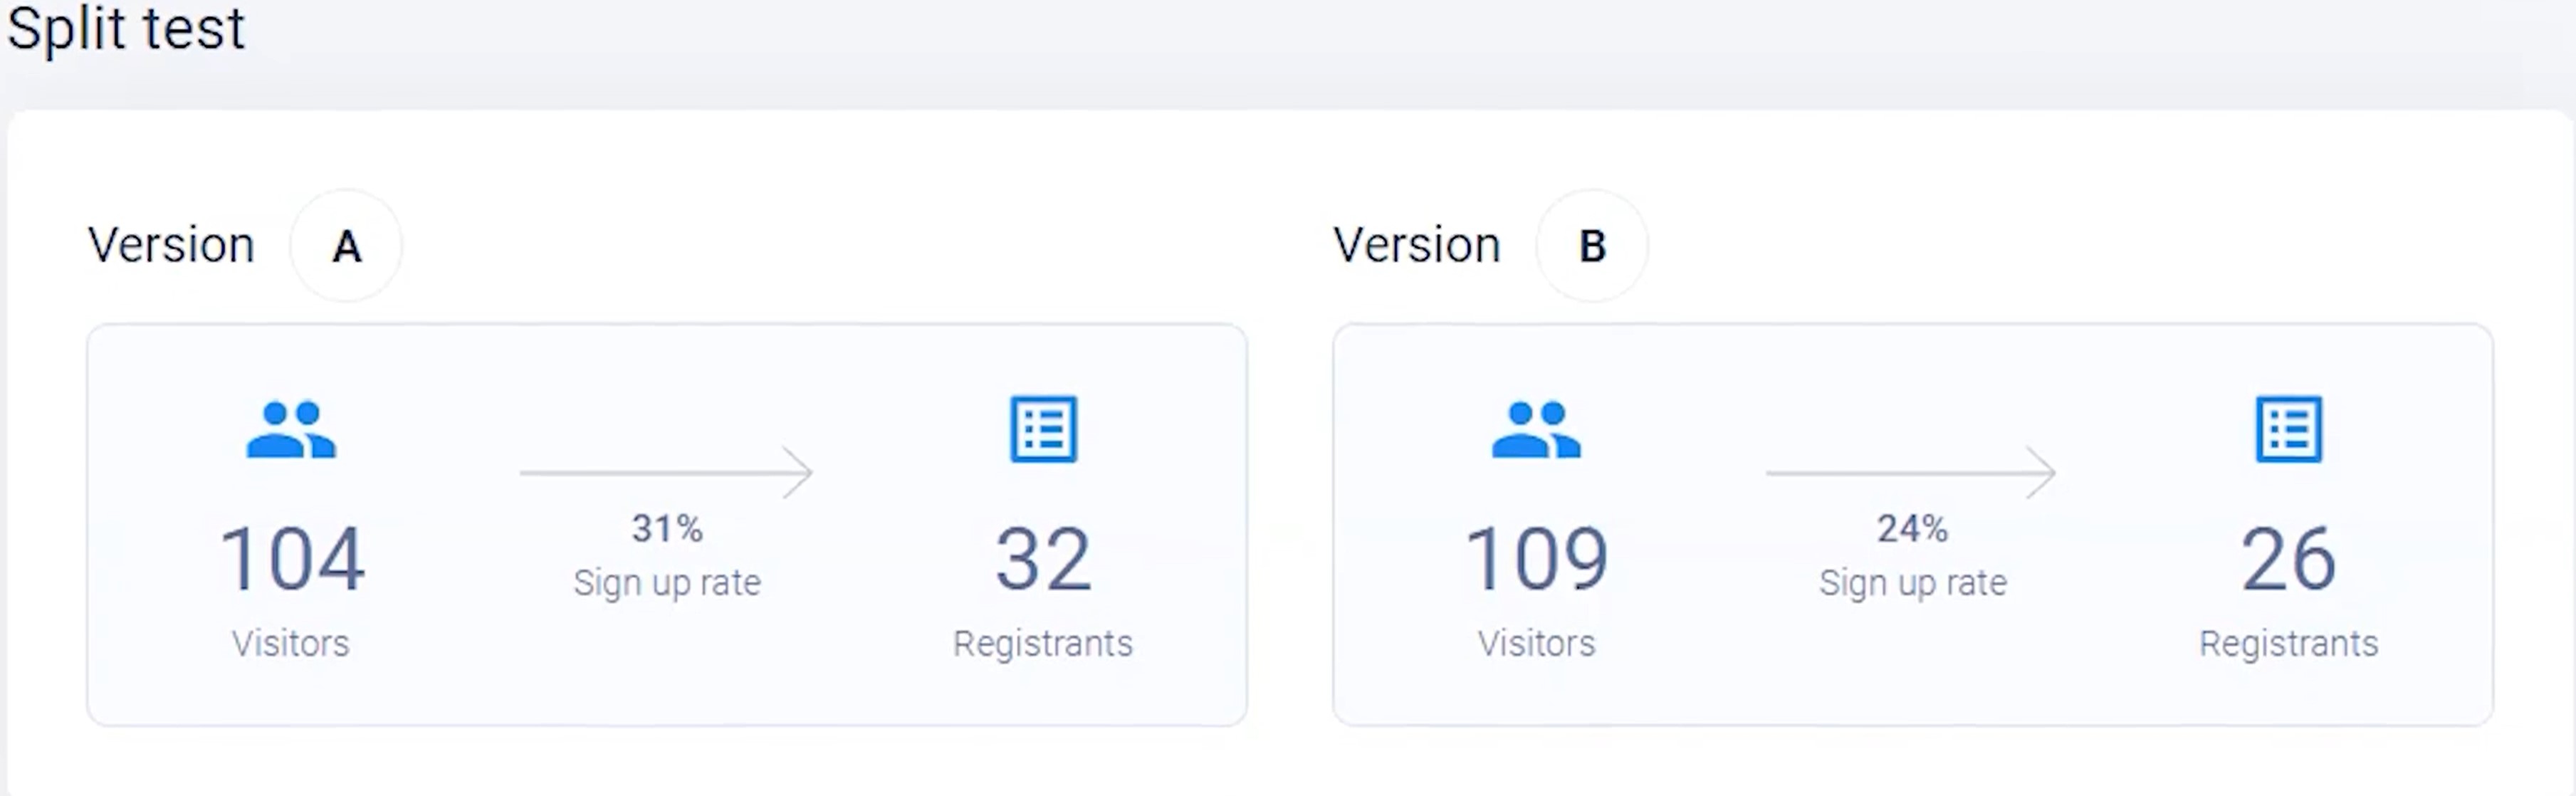
Task: Click the Version B registrants list icon
Action: coord(2288,429)
